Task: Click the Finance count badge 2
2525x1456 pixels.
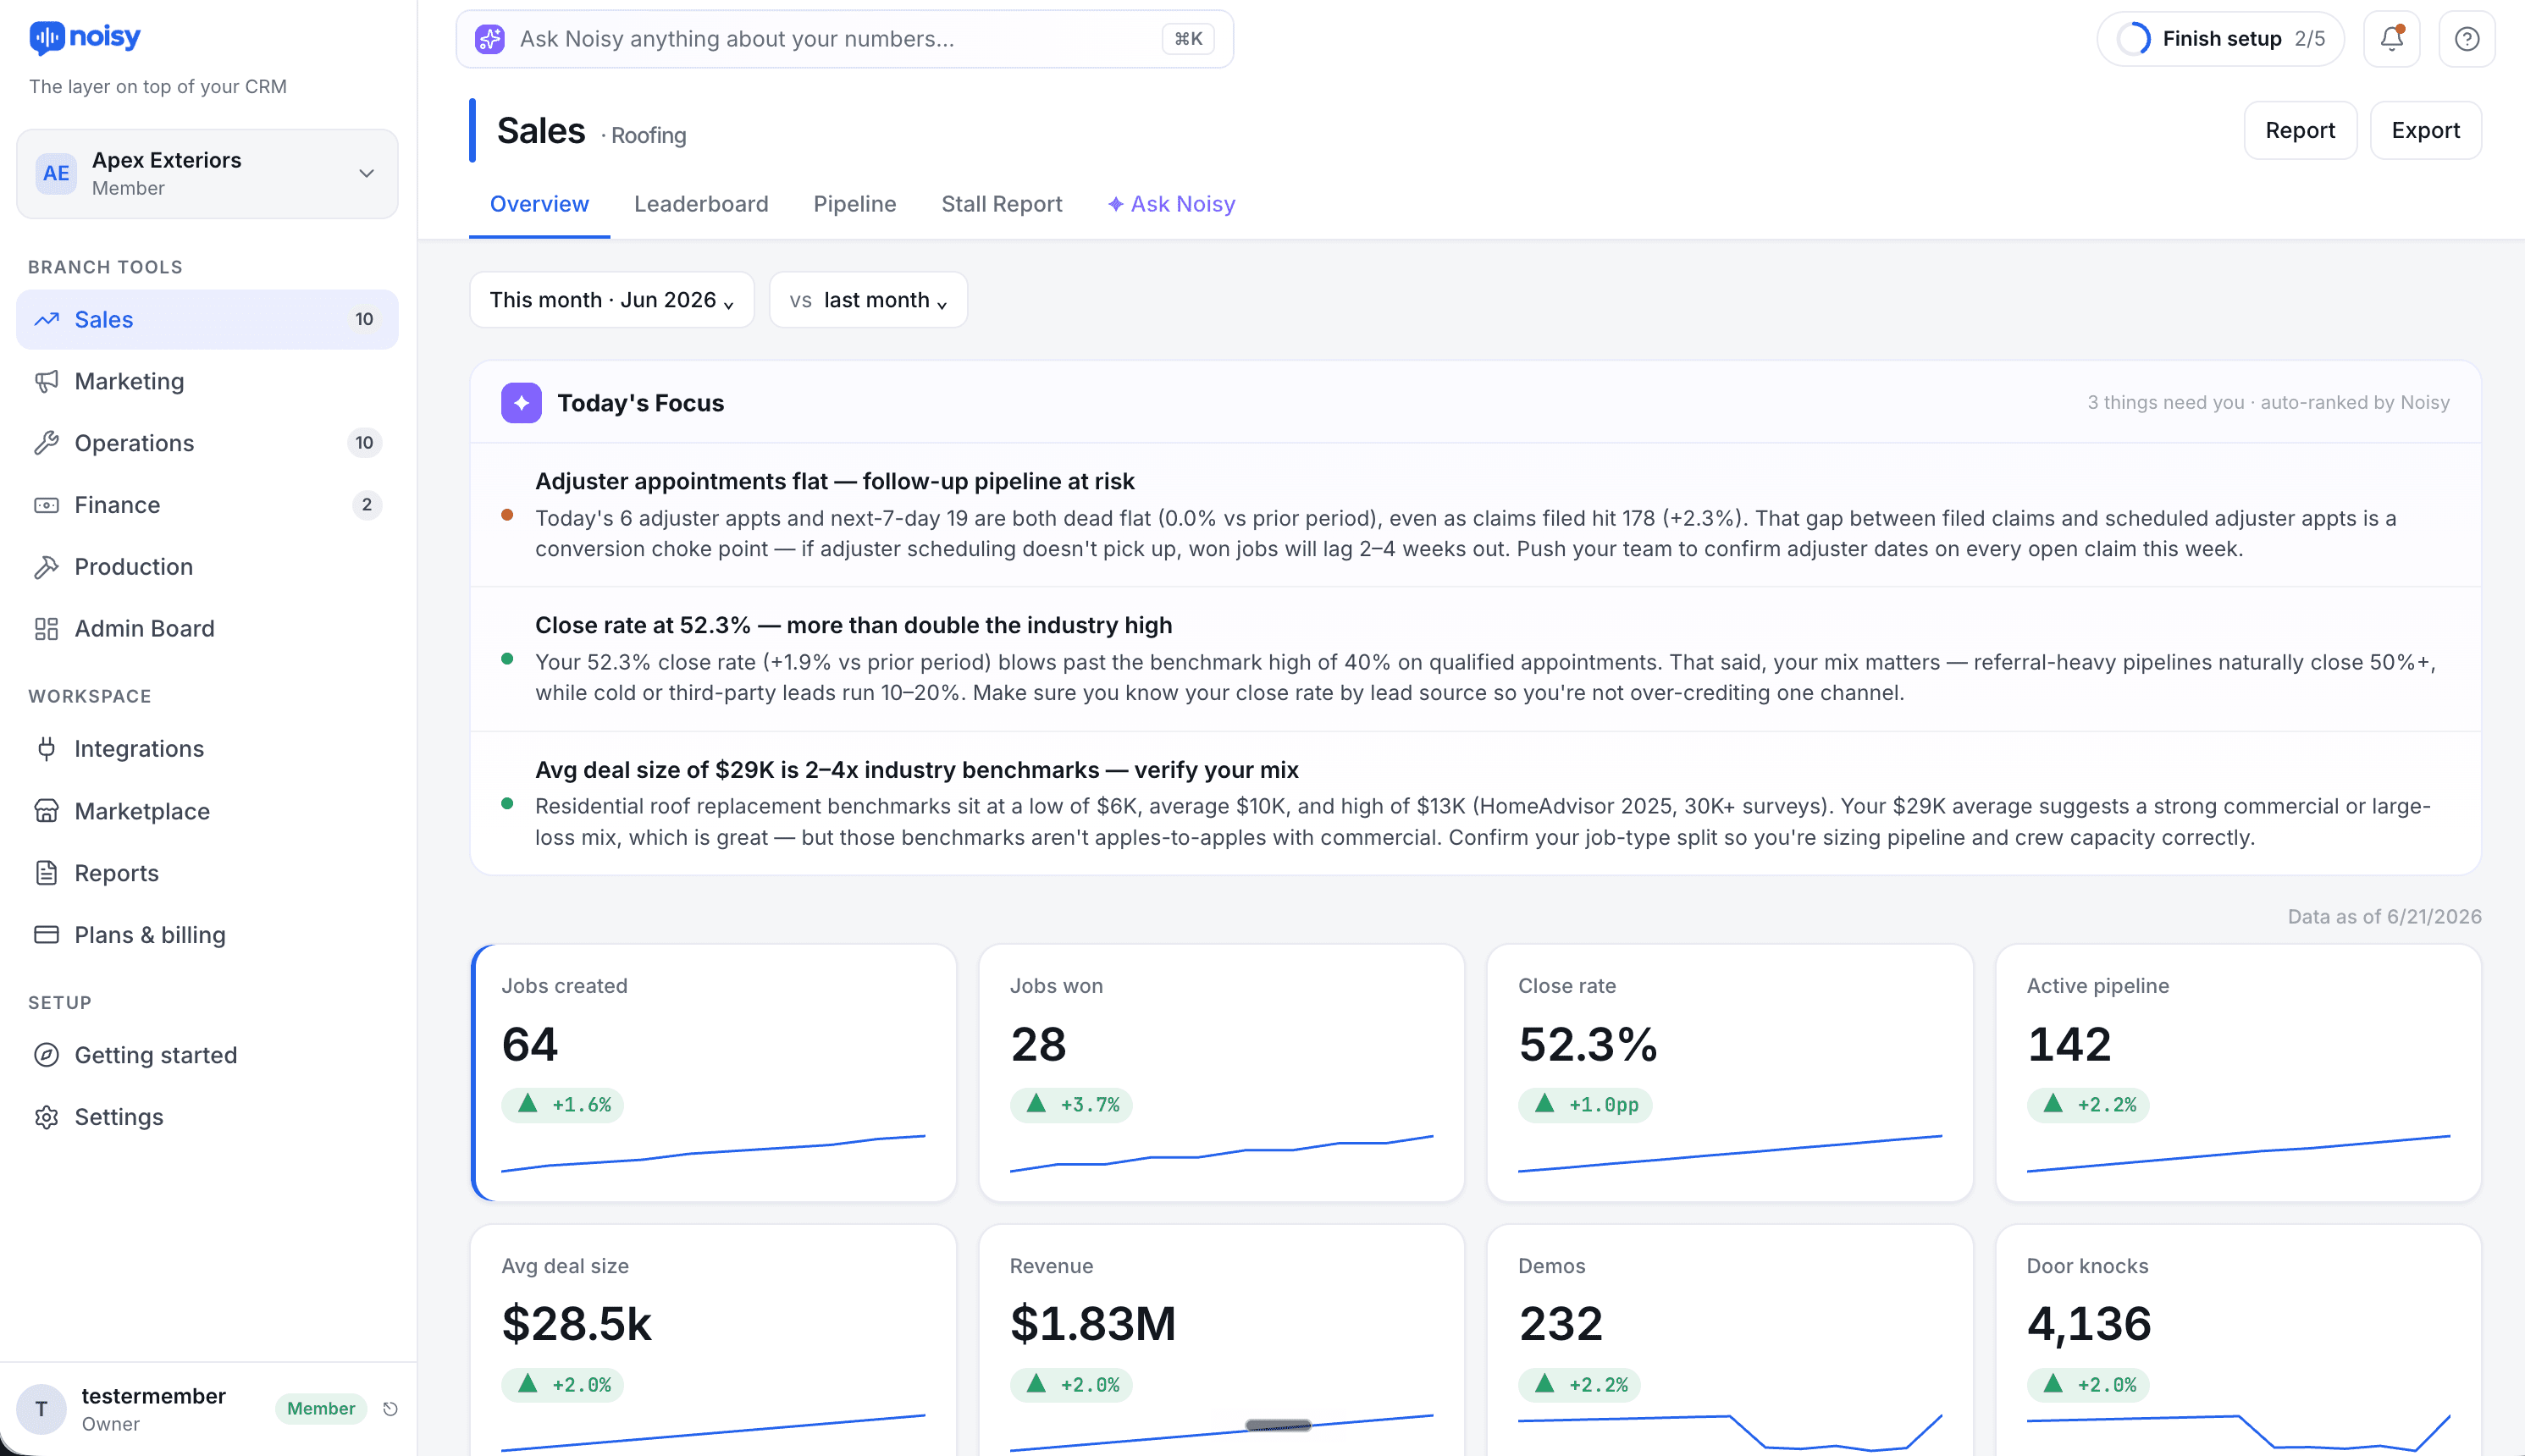Action: [366, 505]
